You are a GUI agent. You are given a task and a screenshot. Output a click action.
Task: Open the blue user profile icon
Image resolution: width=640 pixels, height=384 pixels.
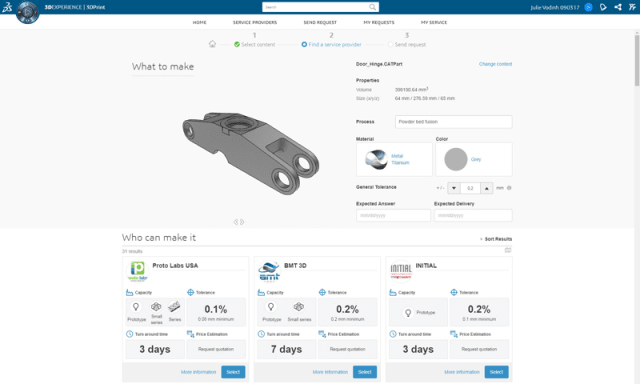[x=588, y=7]
